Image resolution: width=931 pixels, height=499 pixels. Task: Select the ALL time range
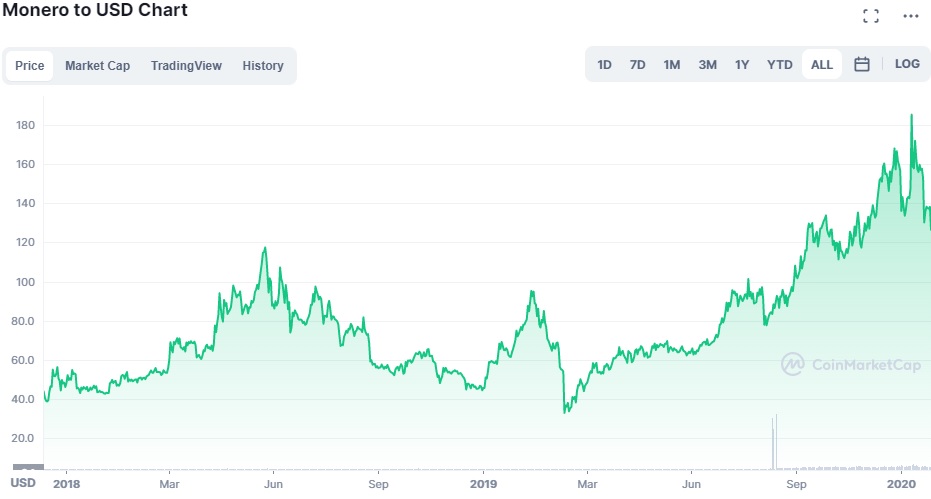822,65
